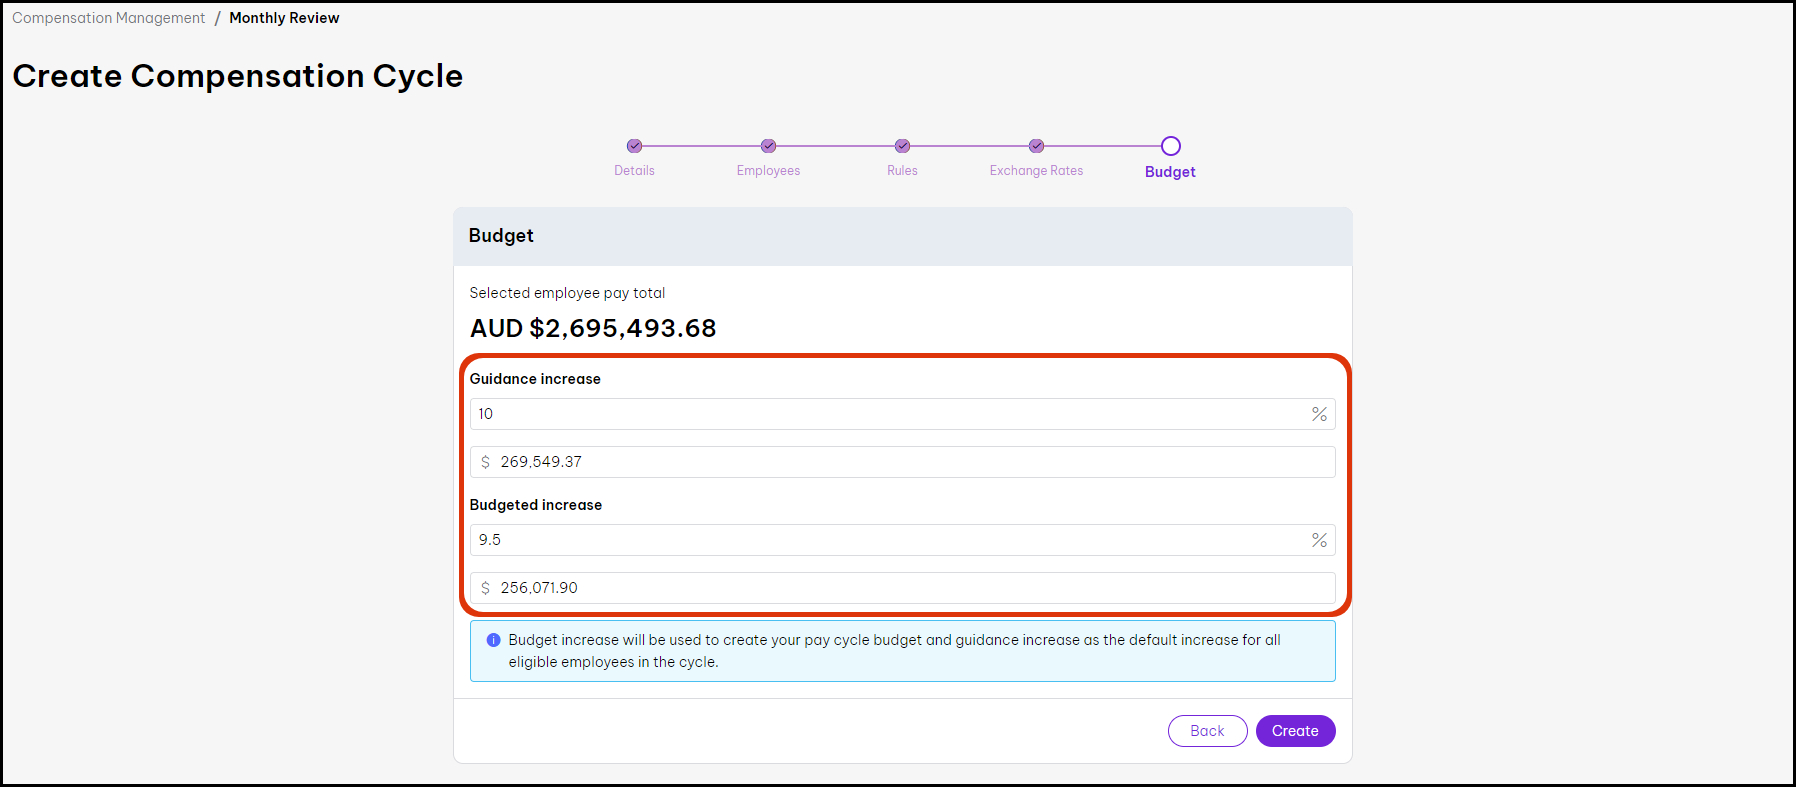Go to the Employees step label
The width and height of the screenshot is (1796, 787).
(768, 171)
